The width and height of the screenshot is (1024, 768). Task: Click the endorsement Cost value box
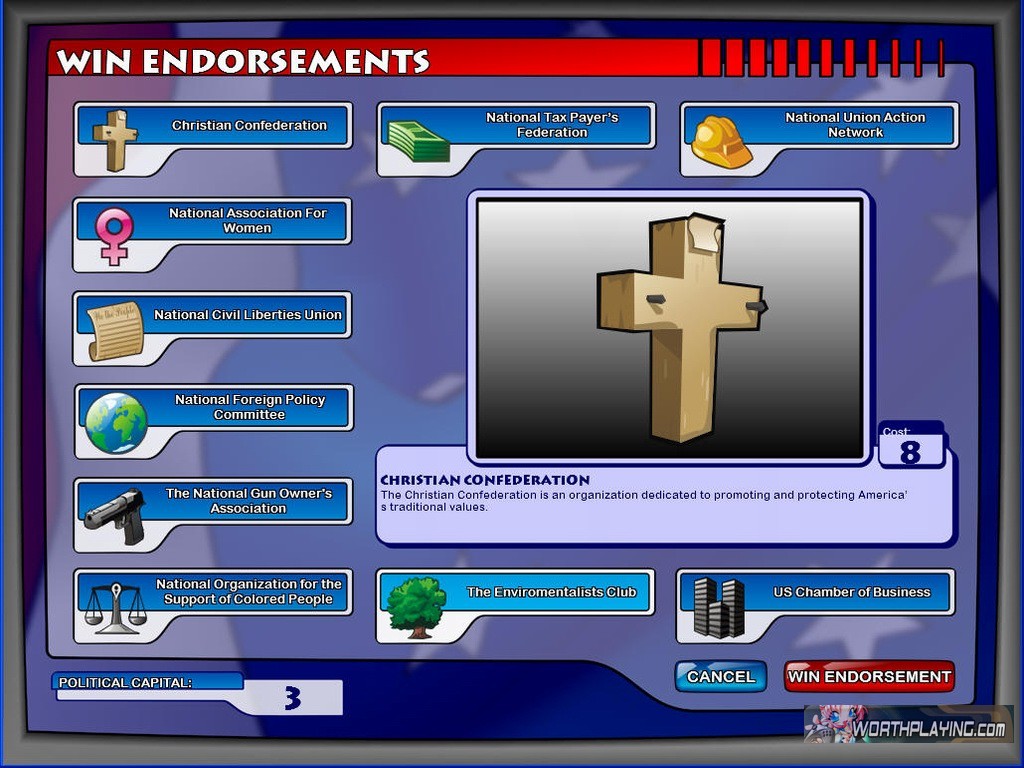[x=910, y=452]
